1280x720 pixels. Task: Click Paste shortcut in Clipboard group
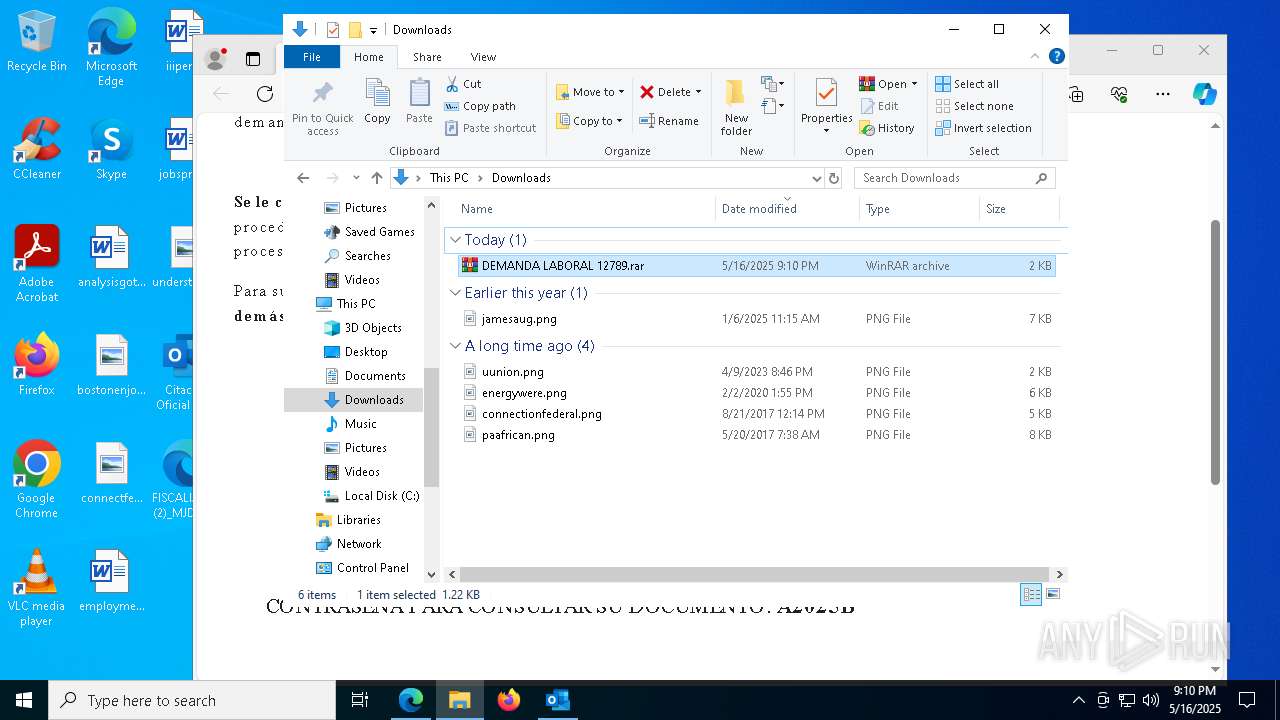pos(491,128)
